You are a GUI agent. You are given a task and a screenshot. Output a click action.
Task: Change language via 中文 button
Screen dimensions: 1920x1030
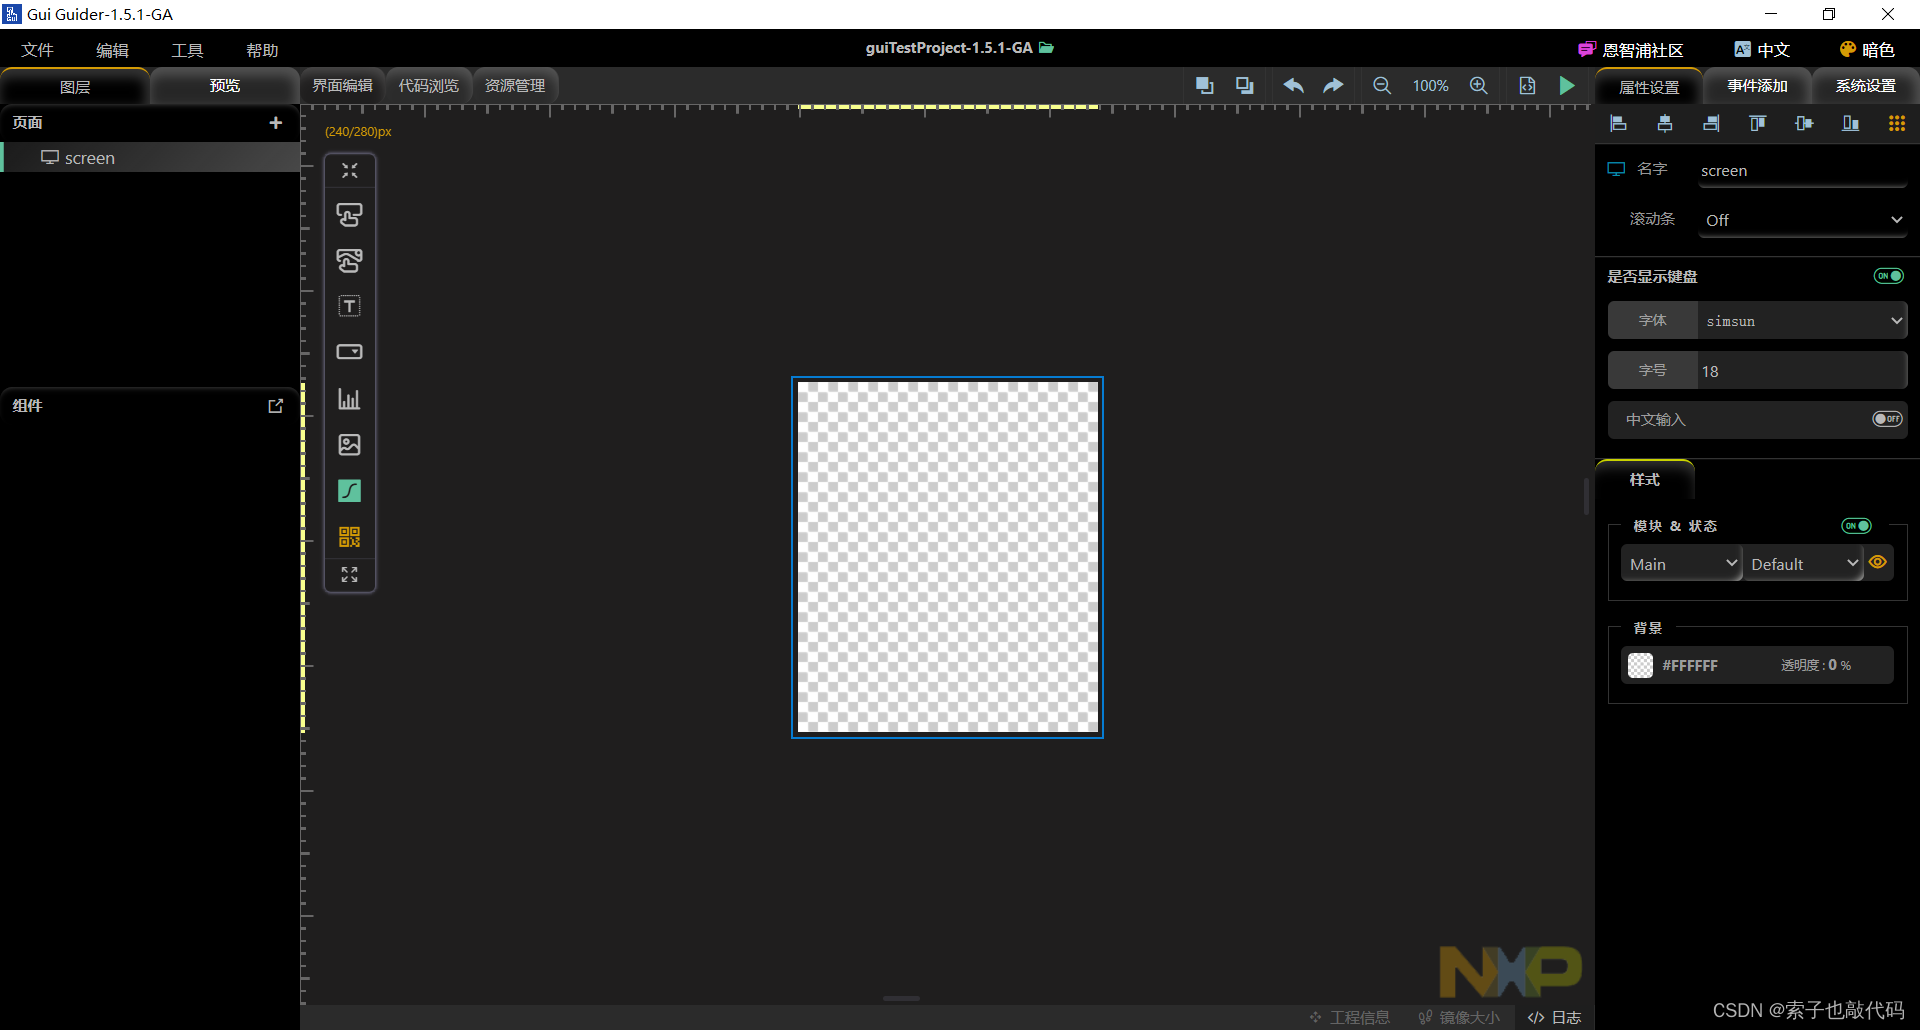pyautogui.click(x=1762, y=50)
